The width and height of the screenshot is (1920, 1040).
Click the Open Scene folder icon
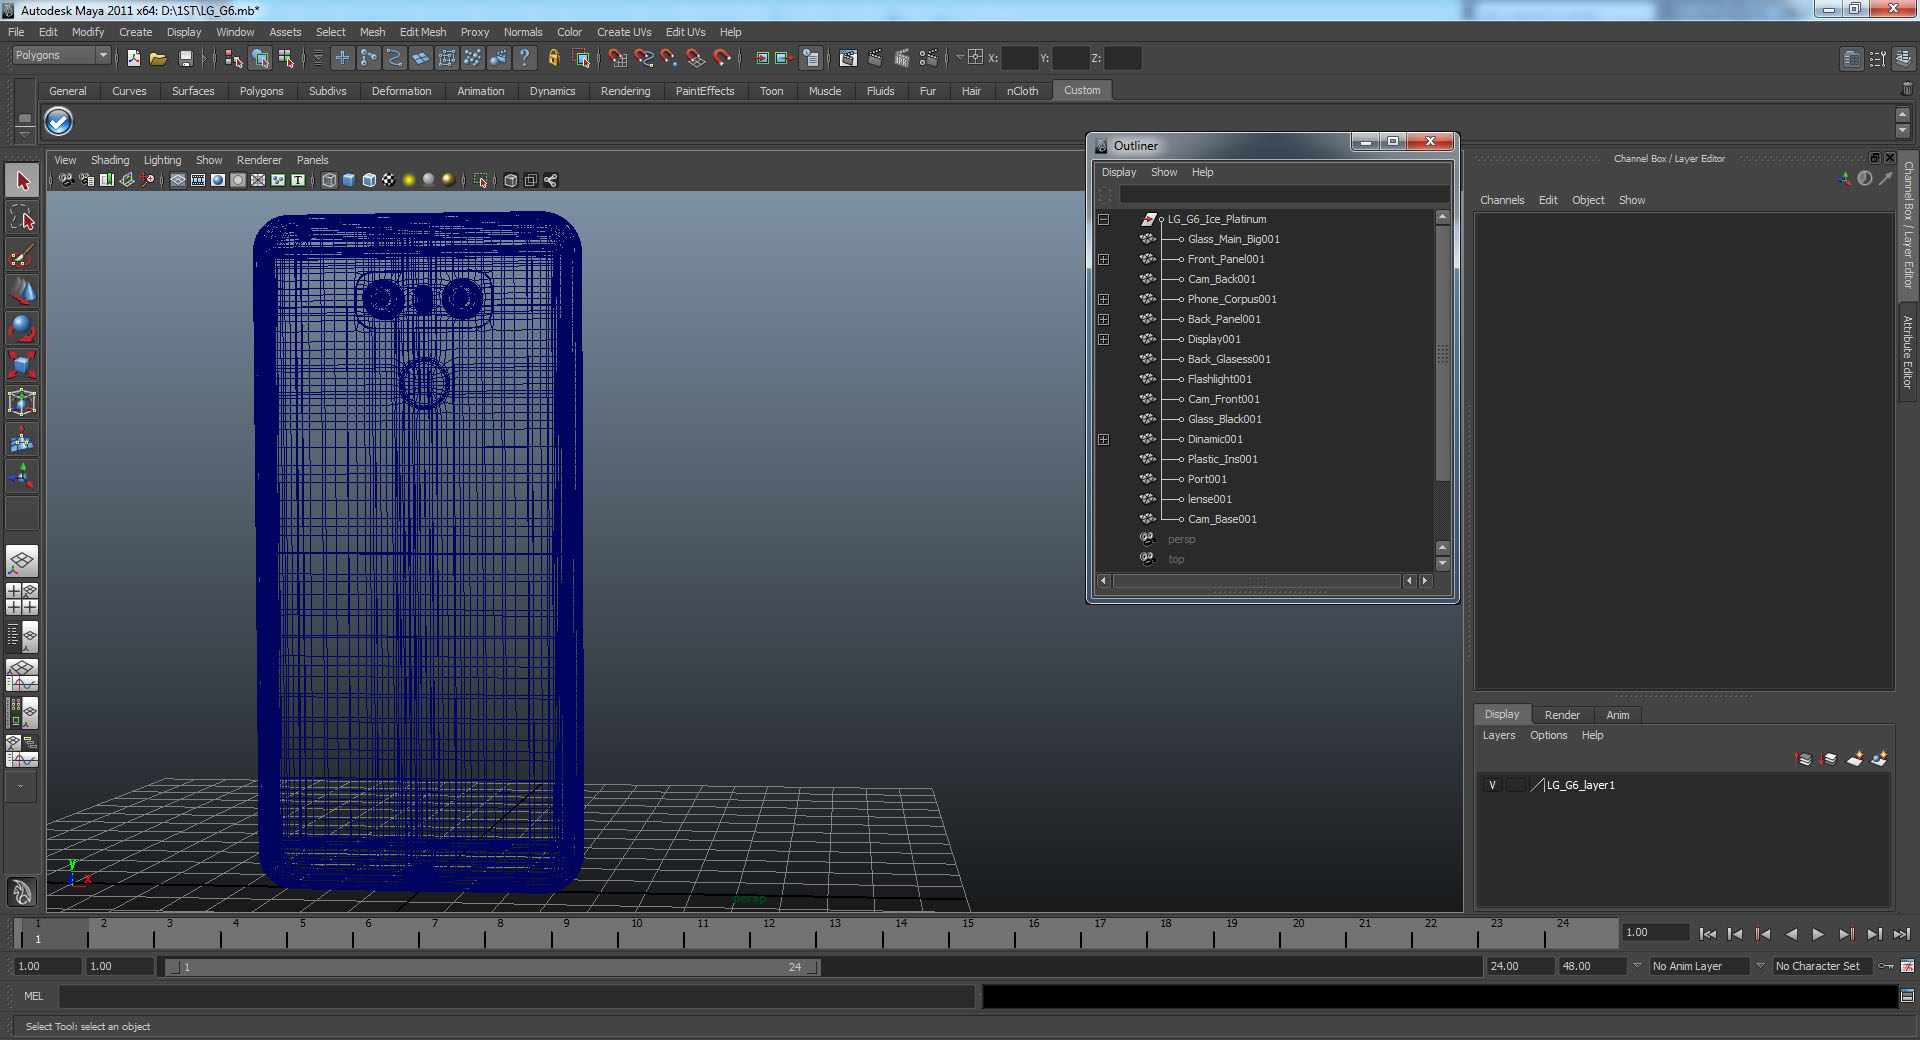click(x=158, y=58)
